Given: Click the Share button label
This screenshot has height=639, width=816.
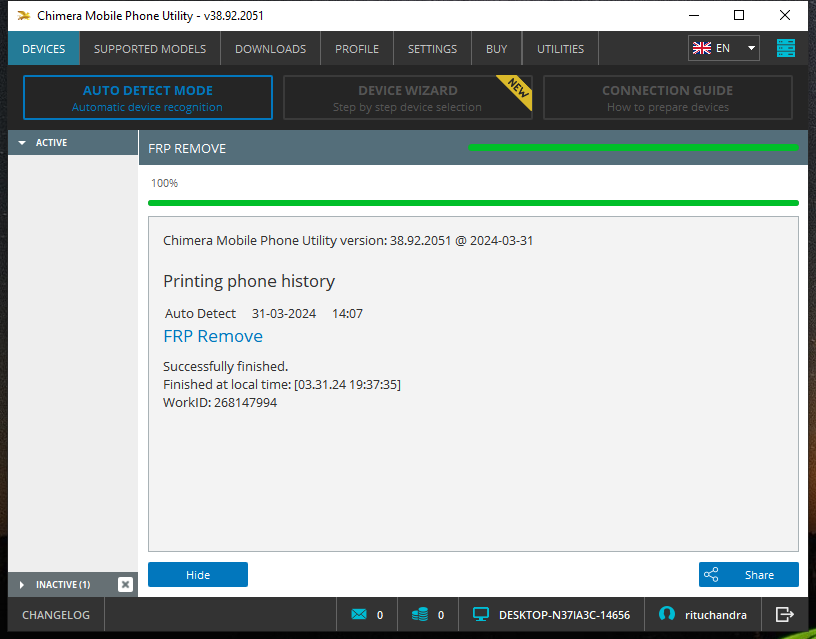Looking at the screenshot, I should coord(759,575).
